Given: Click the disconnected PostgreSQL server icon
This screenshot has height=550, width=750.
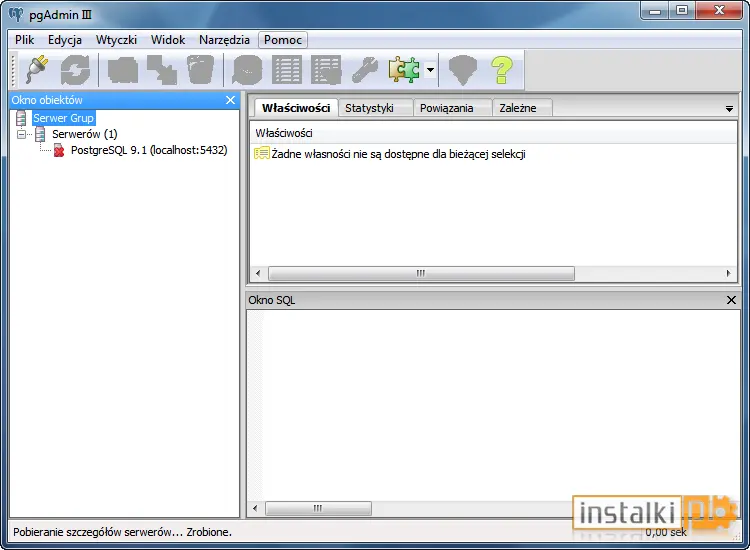Looking at the screenshot, I should coord(58,151).
